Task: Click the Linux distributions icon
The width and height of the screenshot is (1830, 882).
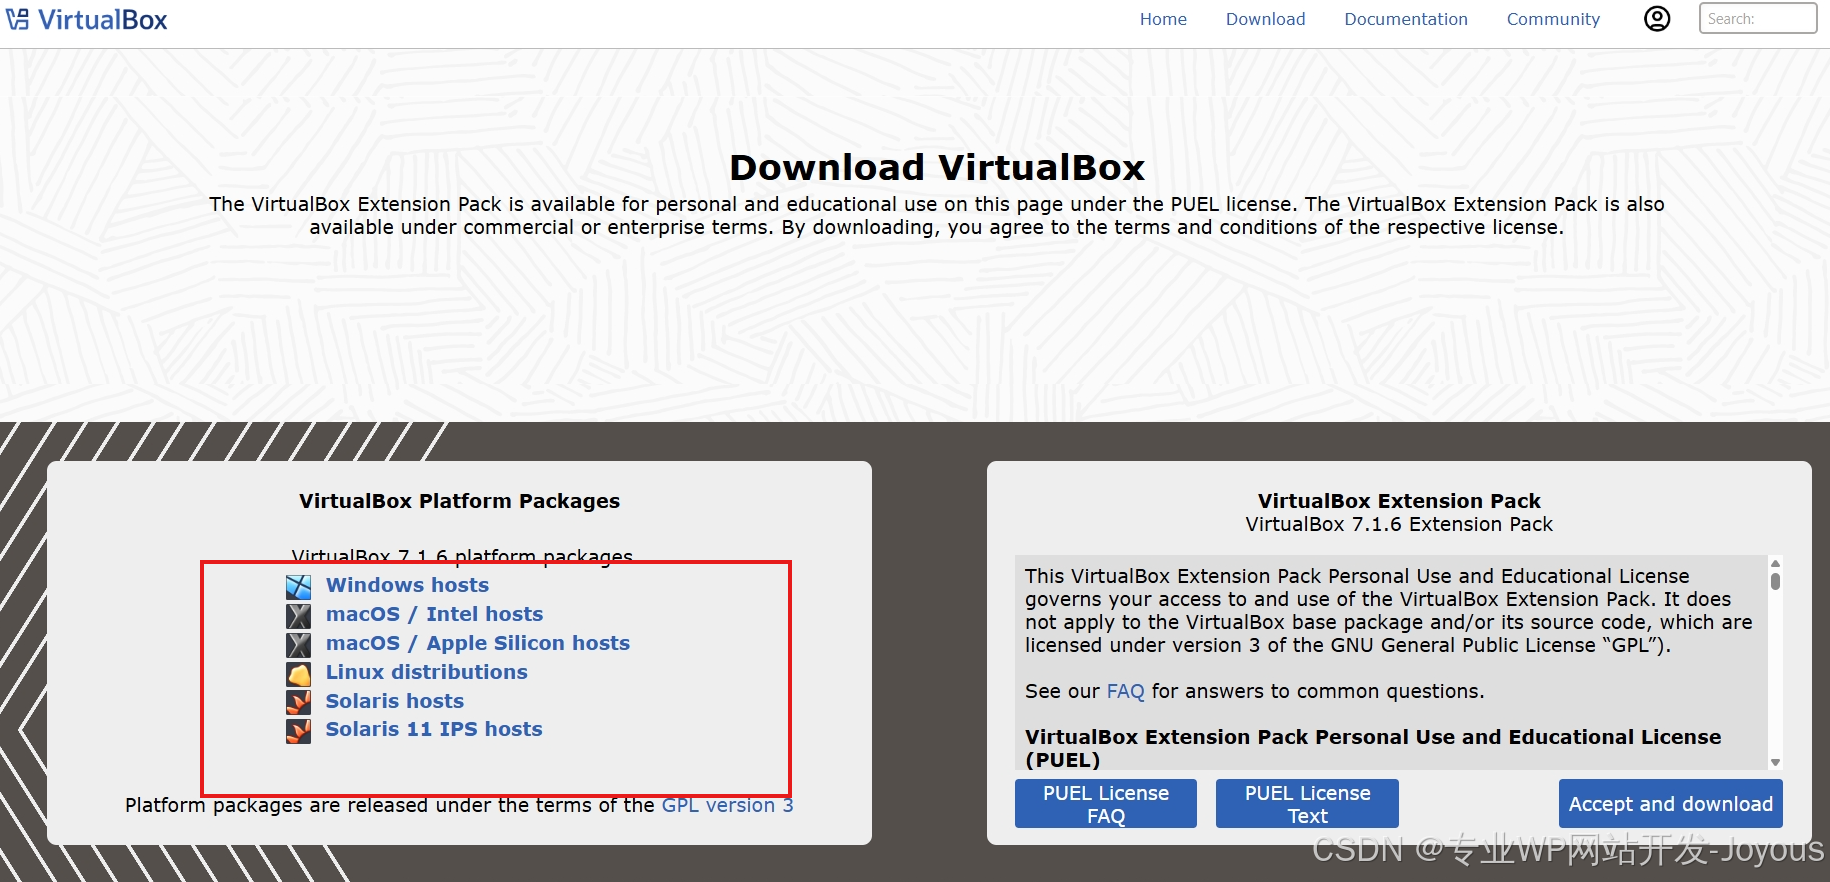Action: pyautogui.click(x=298, y=673)
